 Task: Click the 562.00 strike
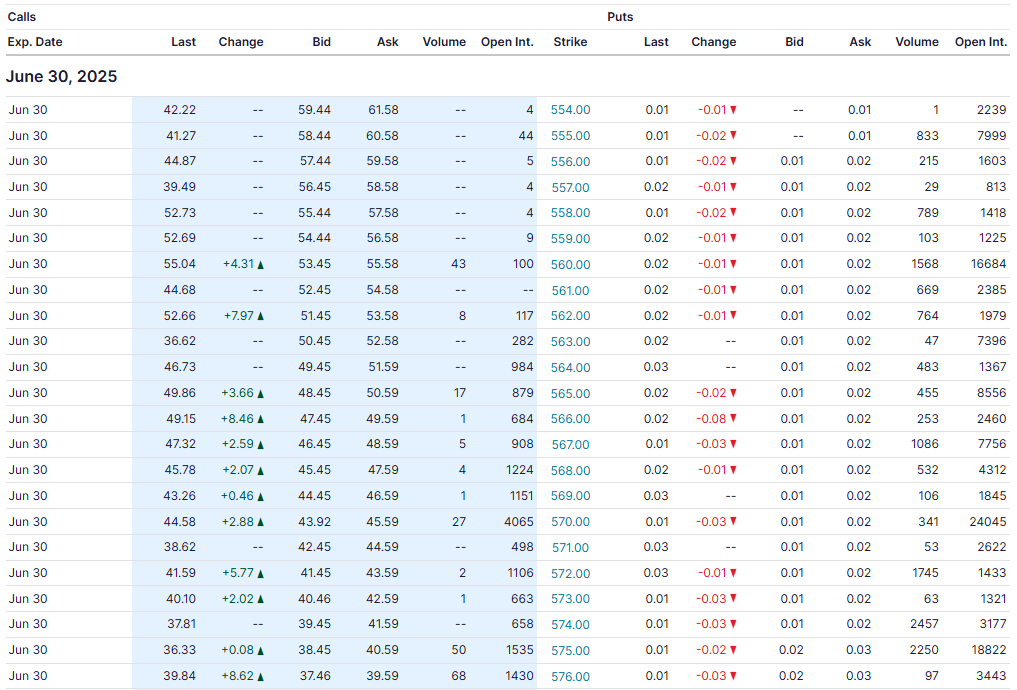coord(570,316)
